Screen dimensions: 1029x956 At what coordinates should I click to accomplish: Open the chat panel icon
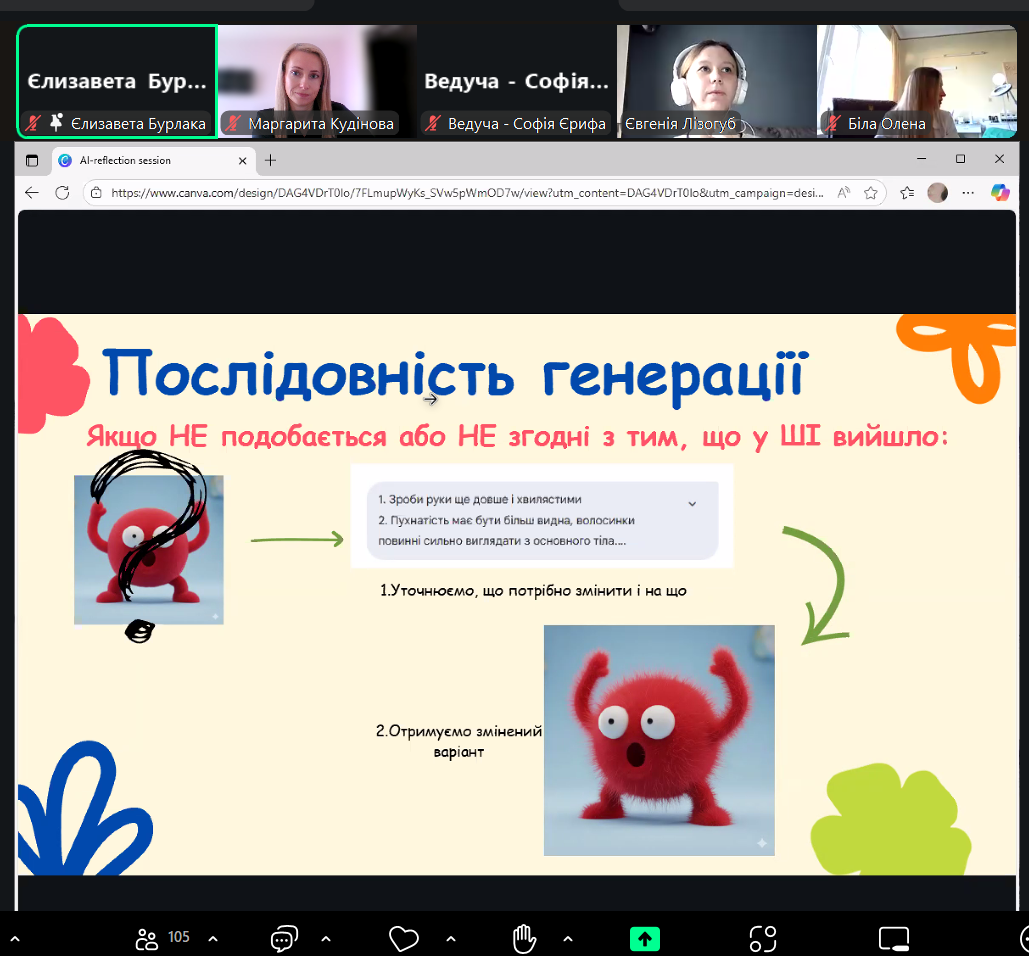click(x=284, y=938)
